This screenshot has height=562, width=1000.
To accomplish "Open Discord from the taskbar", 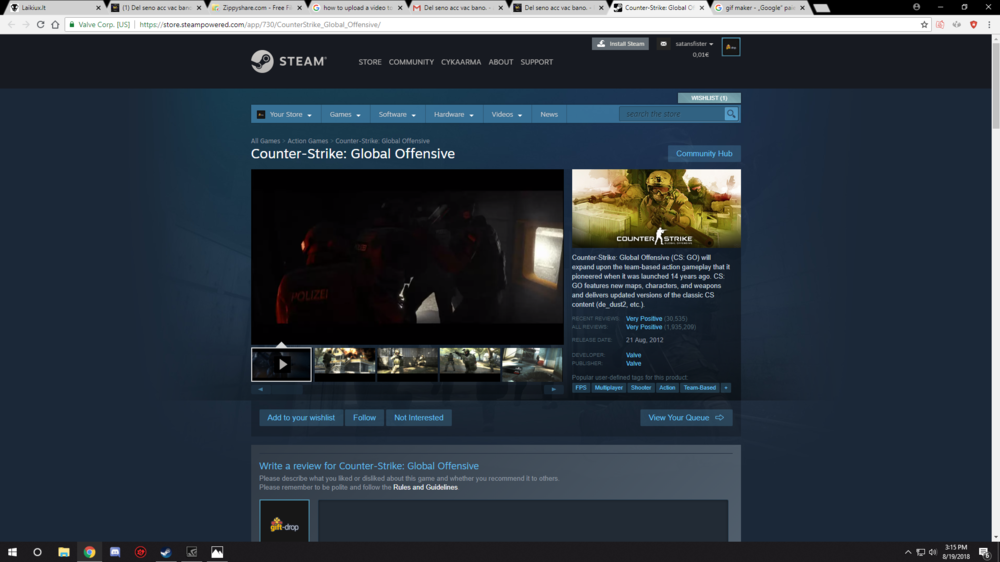I will coord(115,552).
